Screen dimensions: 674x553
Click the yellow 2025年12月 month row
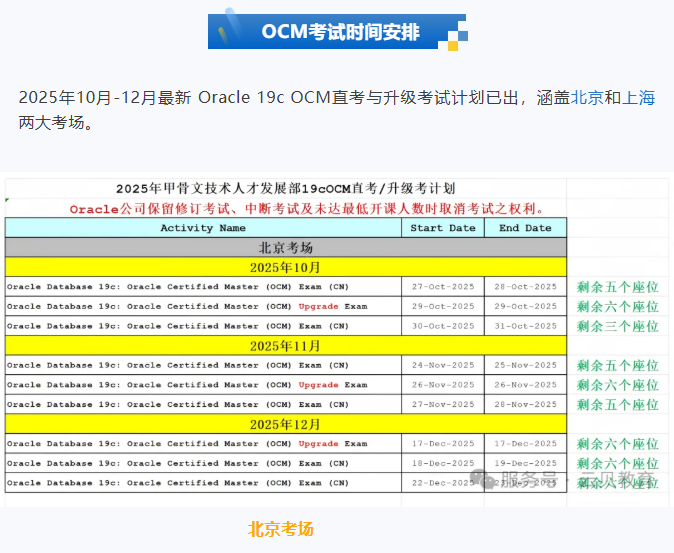click(286, 424)
